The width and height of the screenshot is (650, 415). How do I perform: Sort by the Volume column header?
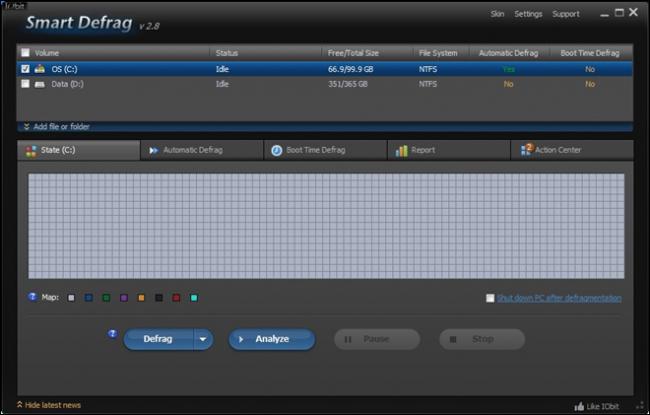pyautogui.click(x=46, y=53)
